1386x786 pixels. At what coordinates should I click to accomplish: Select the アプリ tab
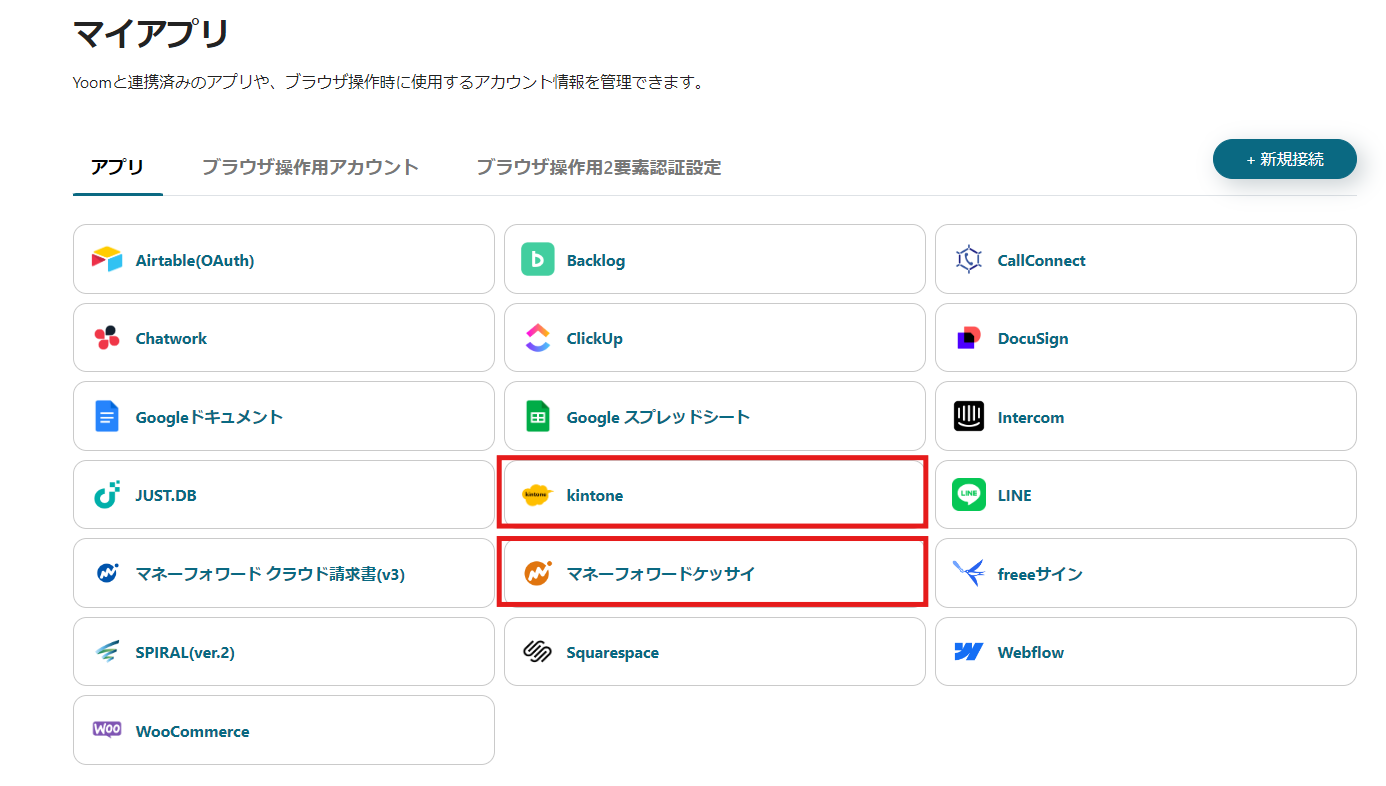pyautogui.click(x=118, y=167)
